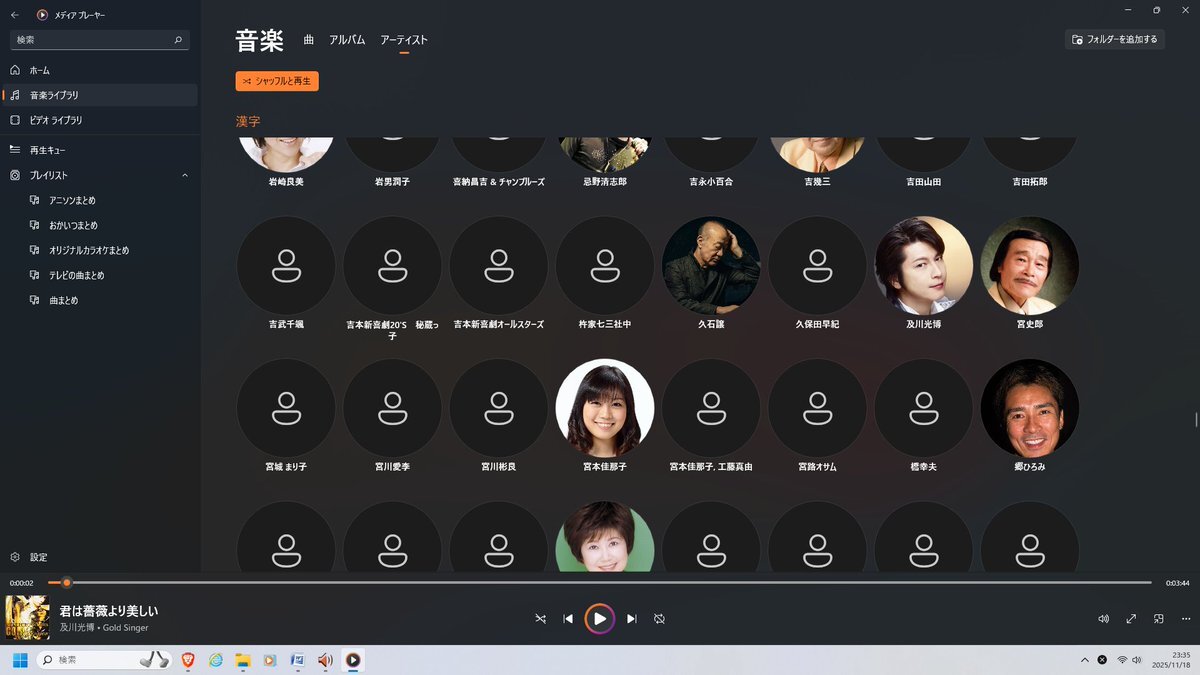
Task: Toggle repeat mode in the player bar
Action: point(659,619)
